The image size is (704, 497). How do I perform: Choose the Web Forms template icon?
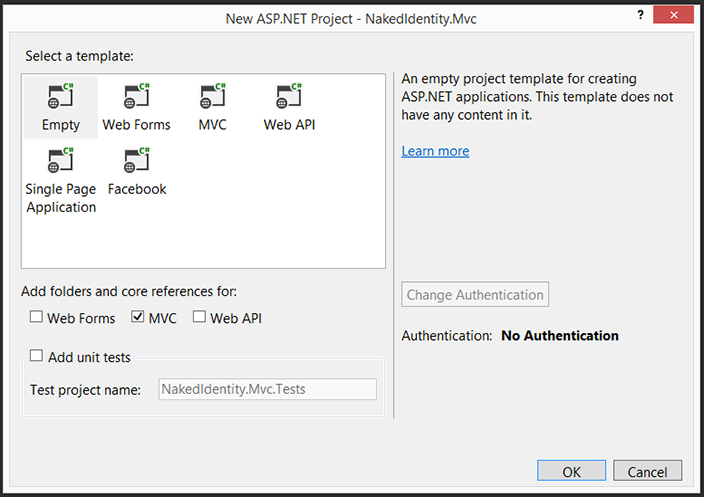pos(136,98)
